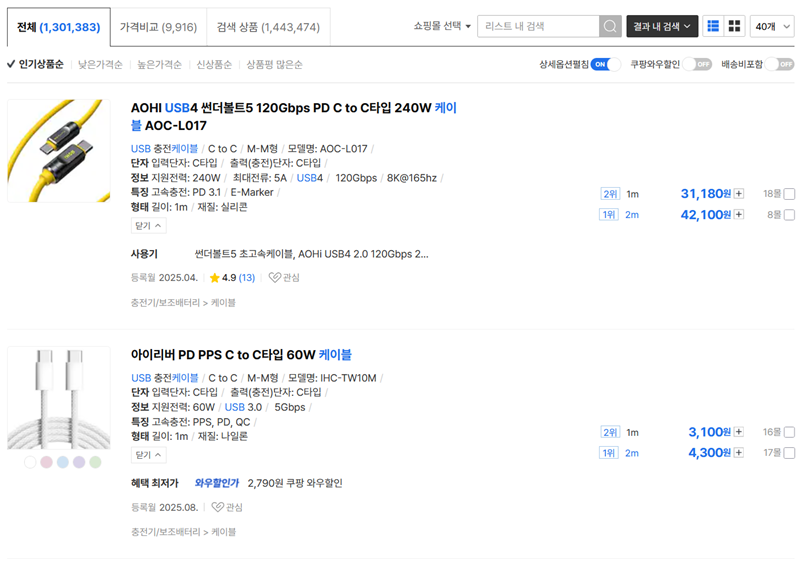Click 31,180원 price link

click(706, 194)
